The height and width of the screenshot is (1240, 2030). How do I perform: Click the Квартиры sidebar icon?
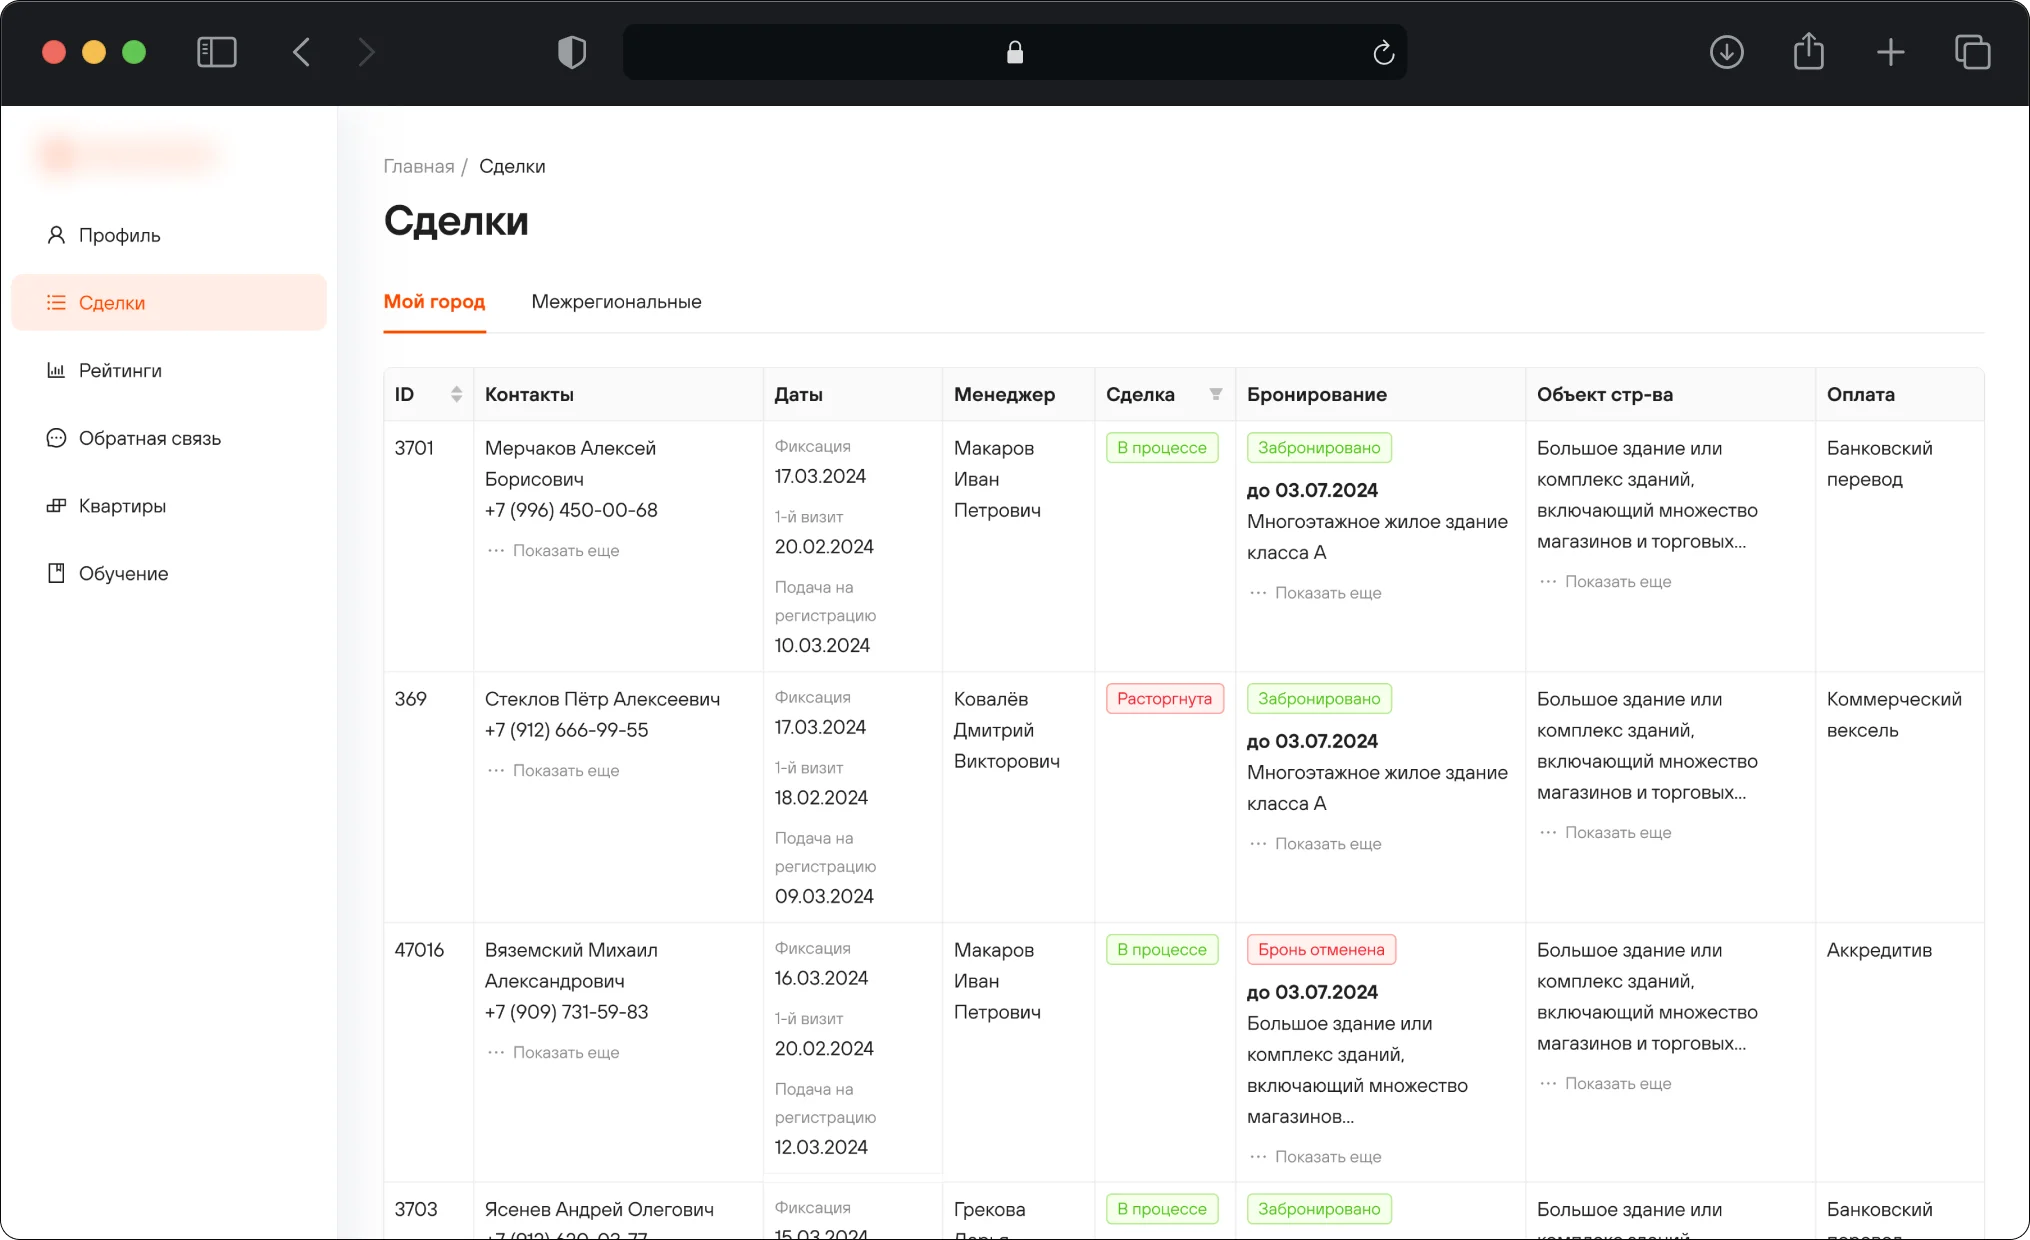click(56, 506)
